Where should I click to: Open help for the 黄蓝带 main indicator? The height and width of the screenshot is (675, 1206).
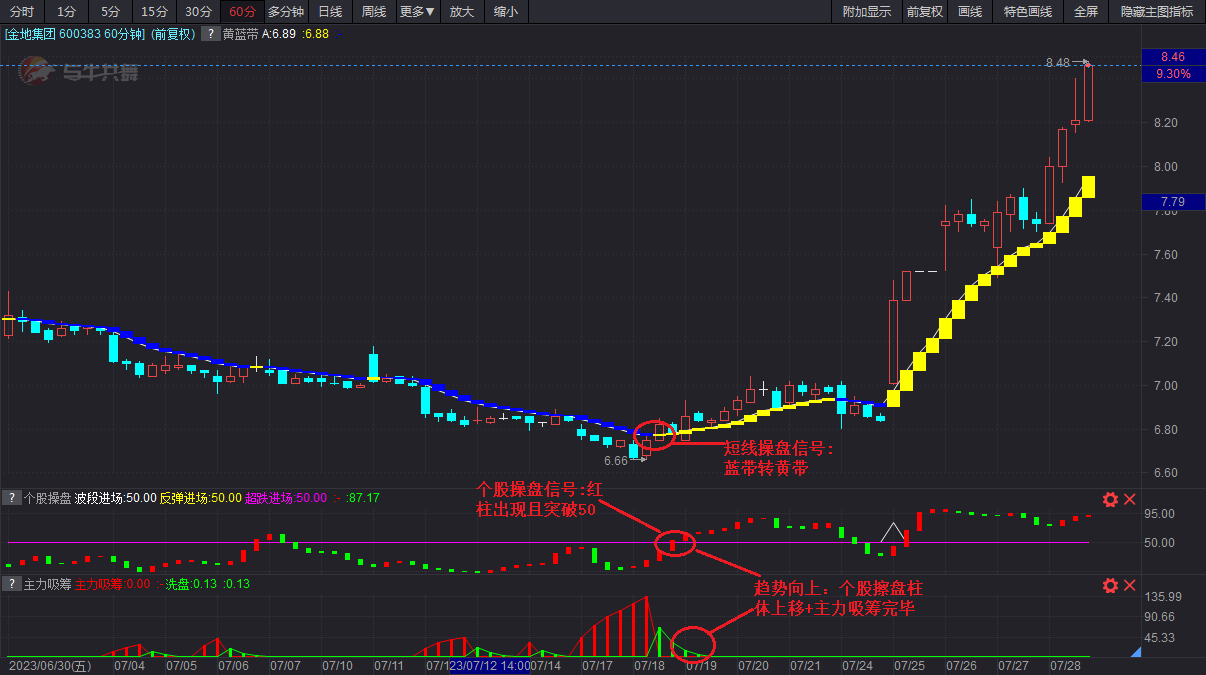pos(211,34)
